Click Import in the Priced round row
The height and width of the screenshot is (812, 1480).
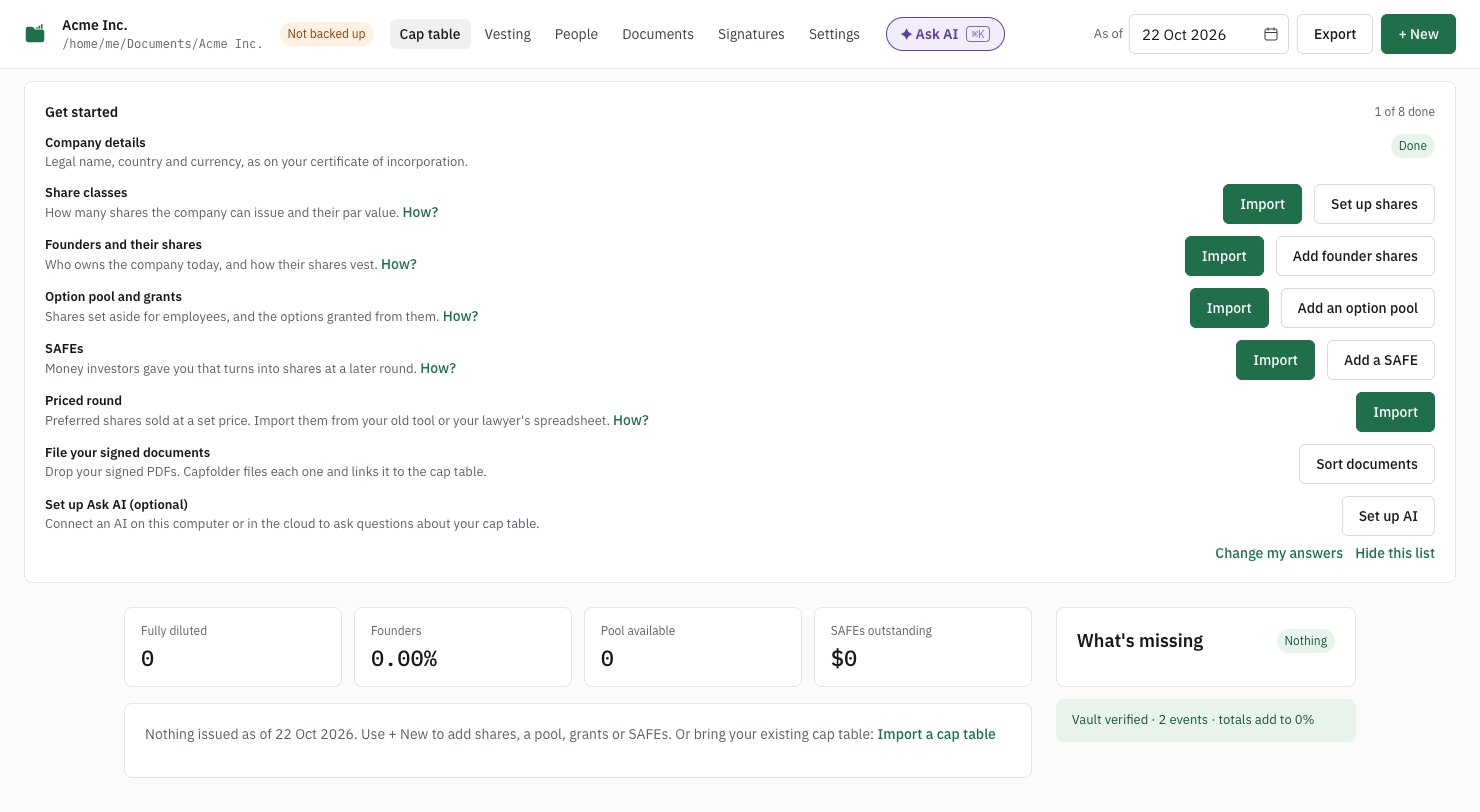[x=1395, y=412]
